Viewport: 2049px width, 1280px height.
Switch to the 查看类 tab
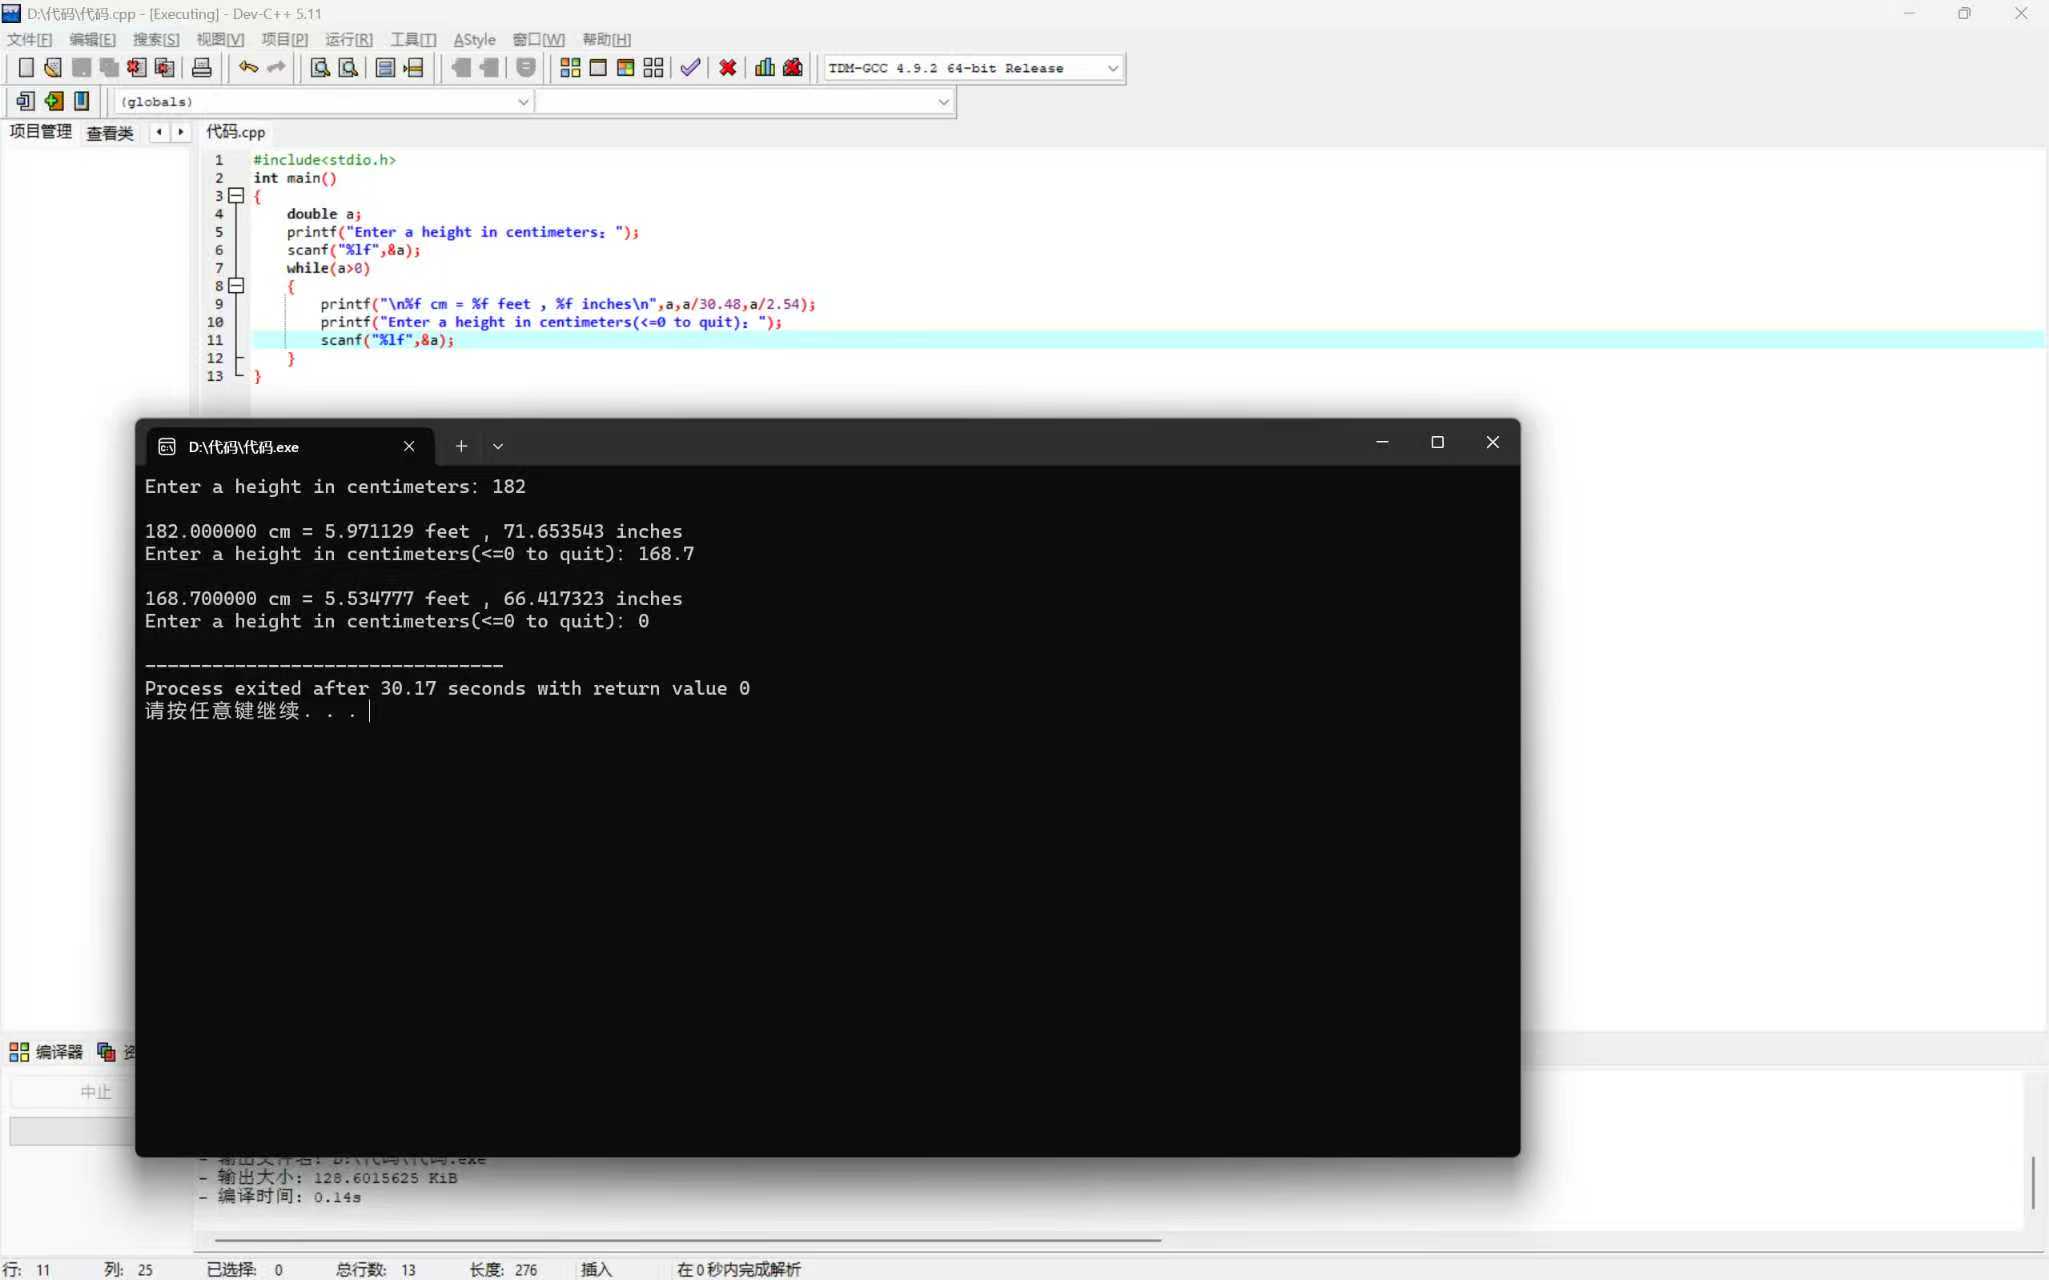click(109, 133)
